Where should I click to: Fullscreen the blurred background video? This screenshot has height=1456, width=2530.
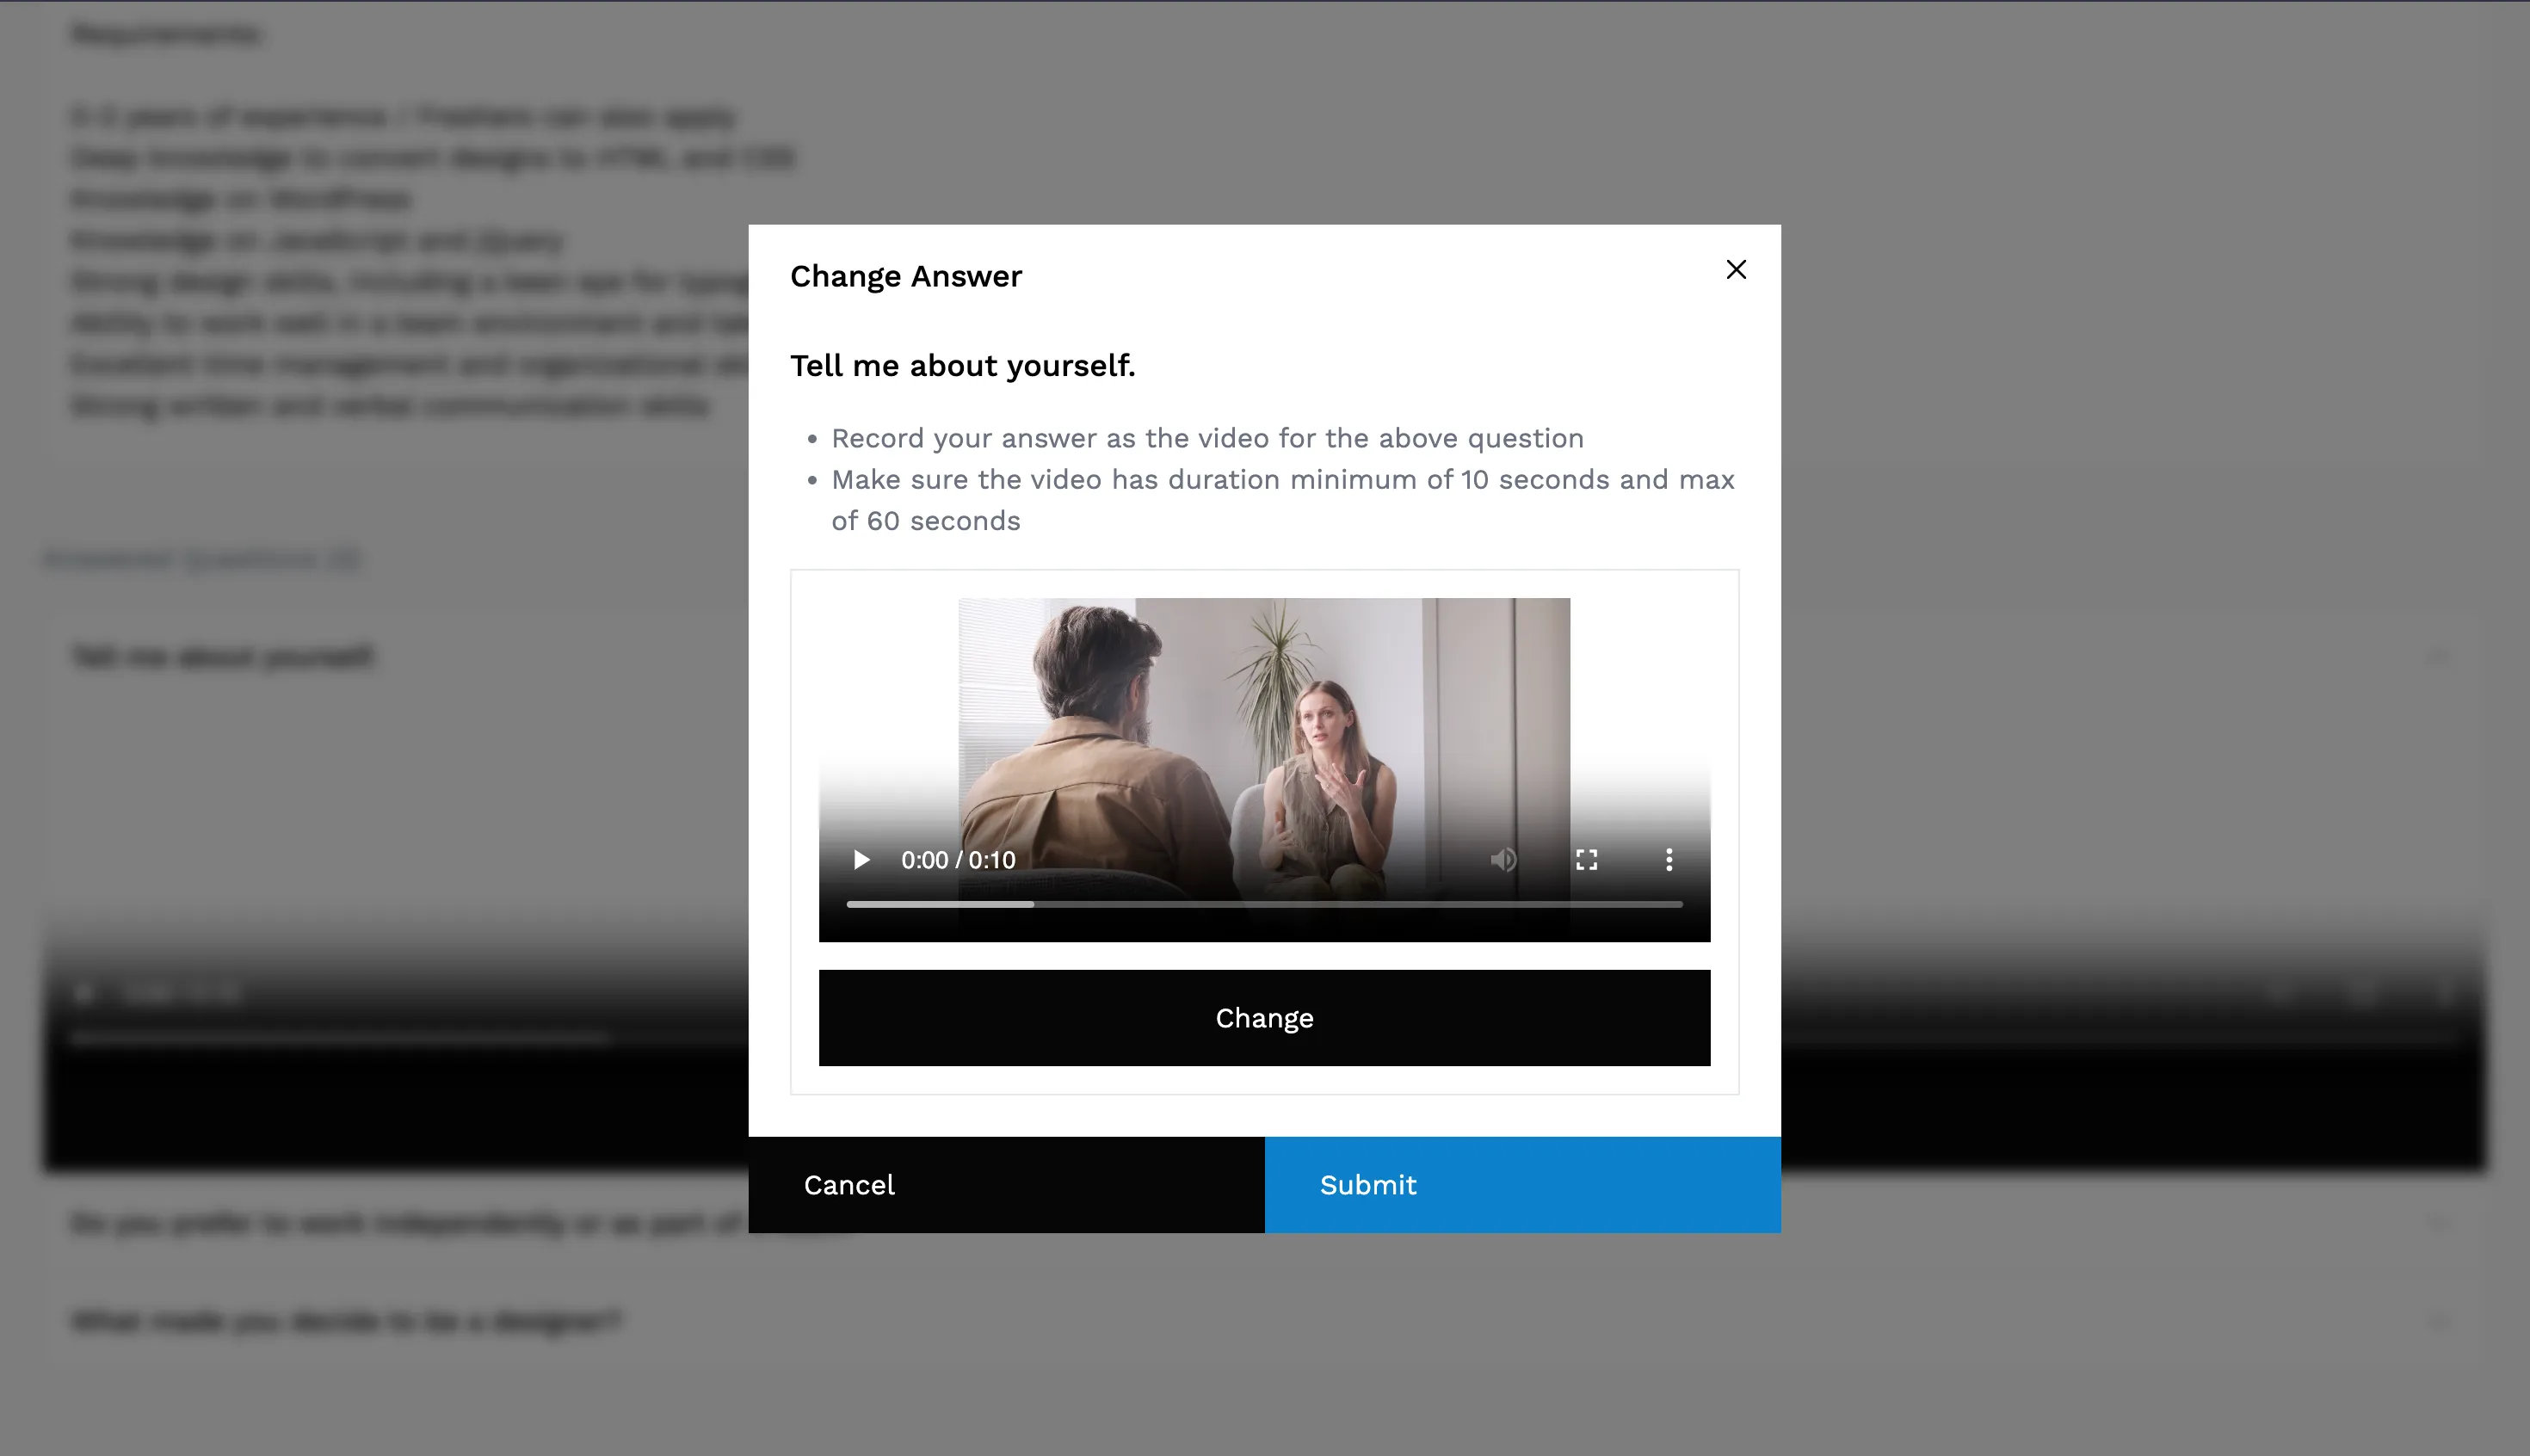[x=2363, y=993]
